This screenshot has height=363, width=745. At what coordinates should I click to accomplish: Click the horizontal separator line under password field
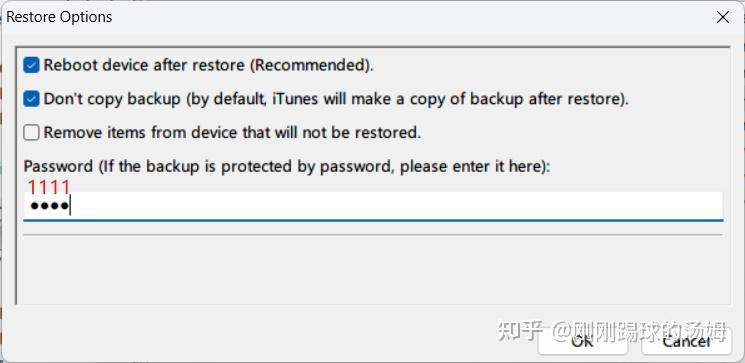point(373,234)
